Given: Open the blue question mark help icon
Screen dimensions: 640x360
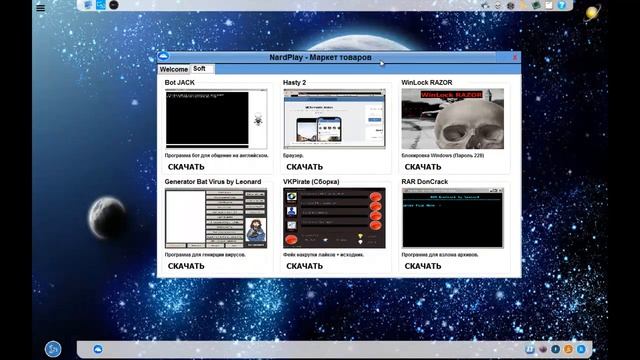Looking at the screenshot, I should (562, 5).
